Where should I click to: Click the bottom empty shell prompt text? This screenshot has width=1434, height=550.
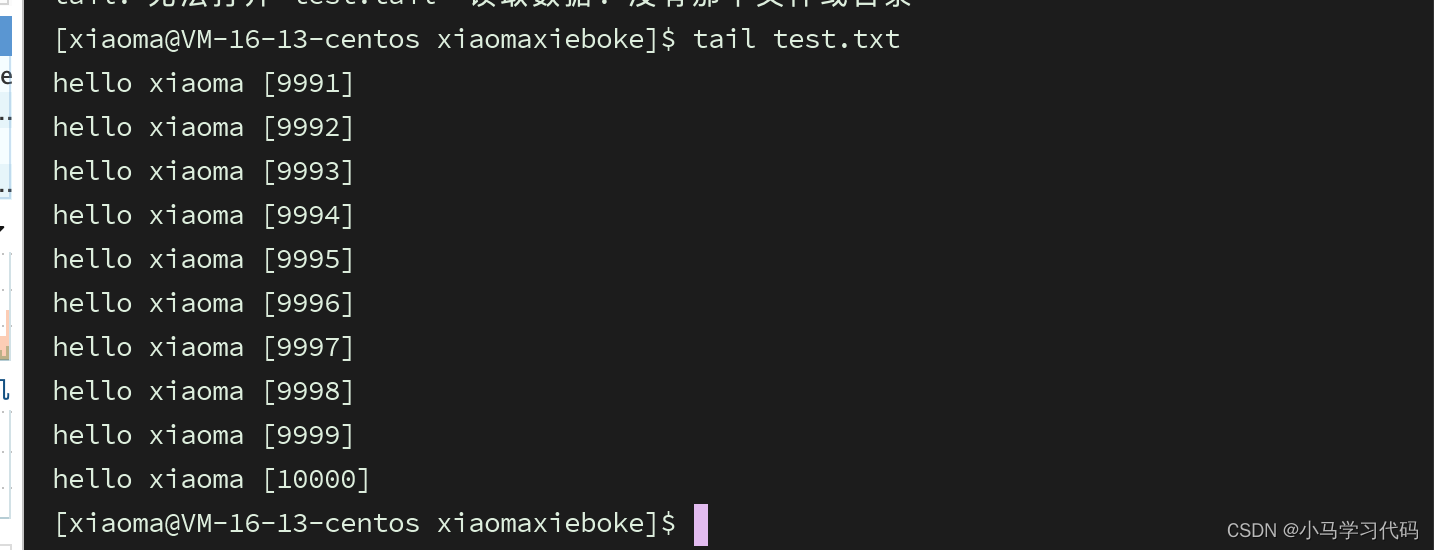pos(365,524)
